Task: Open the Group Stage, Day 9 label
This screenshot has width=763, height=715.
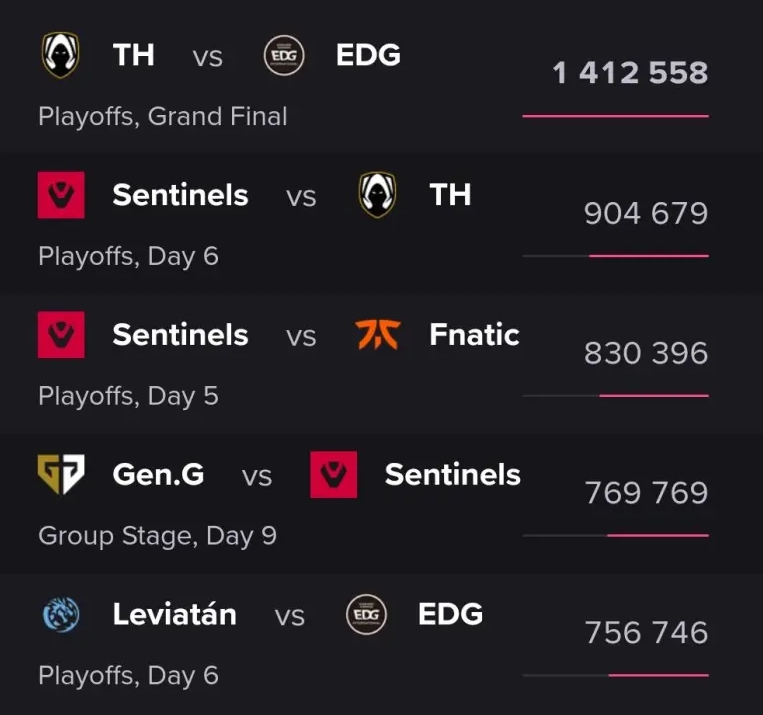Action: coord(157,536)
